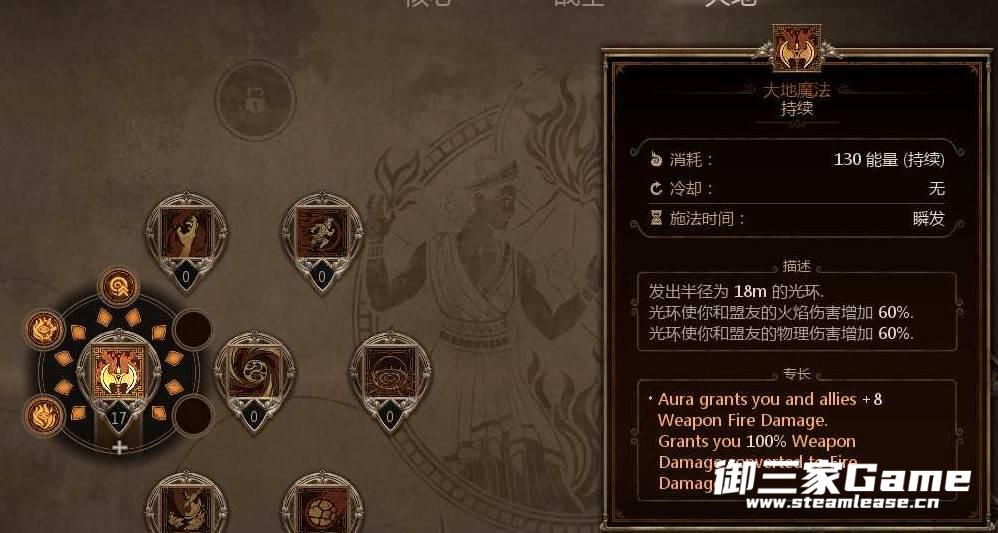The width and height of the screenshot is (998, 533).
Task: Select the clawed creature skill at bottom
Action: [186, 510]
